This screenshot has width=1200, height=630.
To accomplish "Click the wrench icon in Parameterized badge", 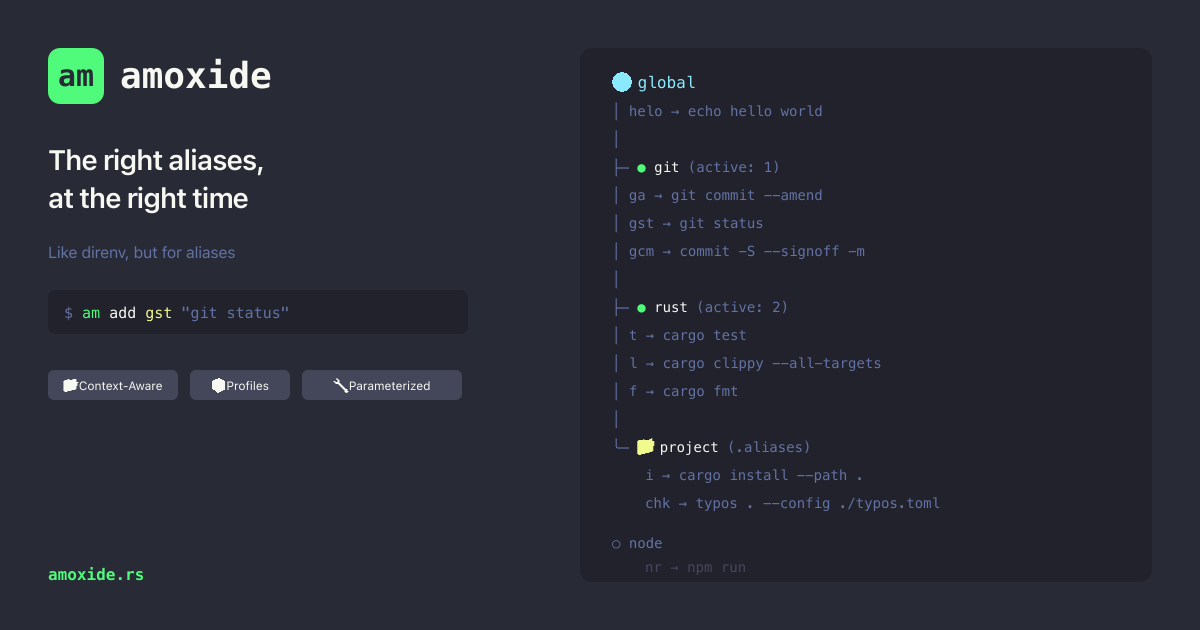I will [x=340, y=385].
